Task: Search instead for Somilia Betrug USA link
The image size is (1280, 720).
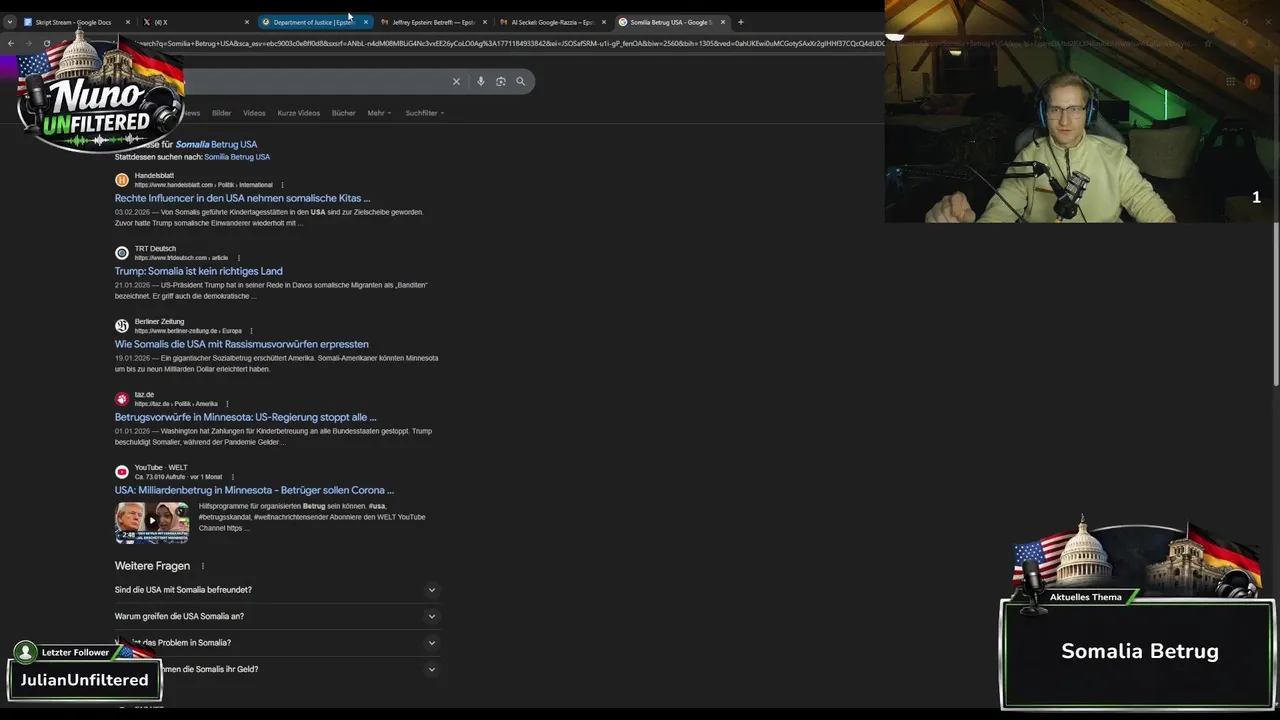Action: 237,157
